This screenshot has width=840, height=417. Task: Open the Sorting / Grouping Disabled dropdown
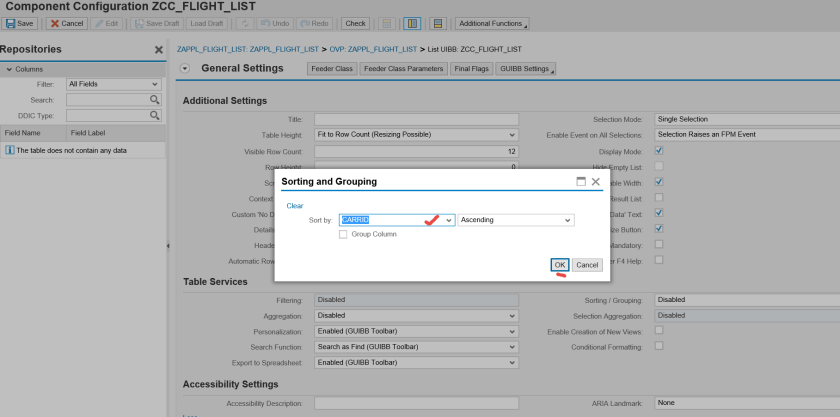click(747, 300)
